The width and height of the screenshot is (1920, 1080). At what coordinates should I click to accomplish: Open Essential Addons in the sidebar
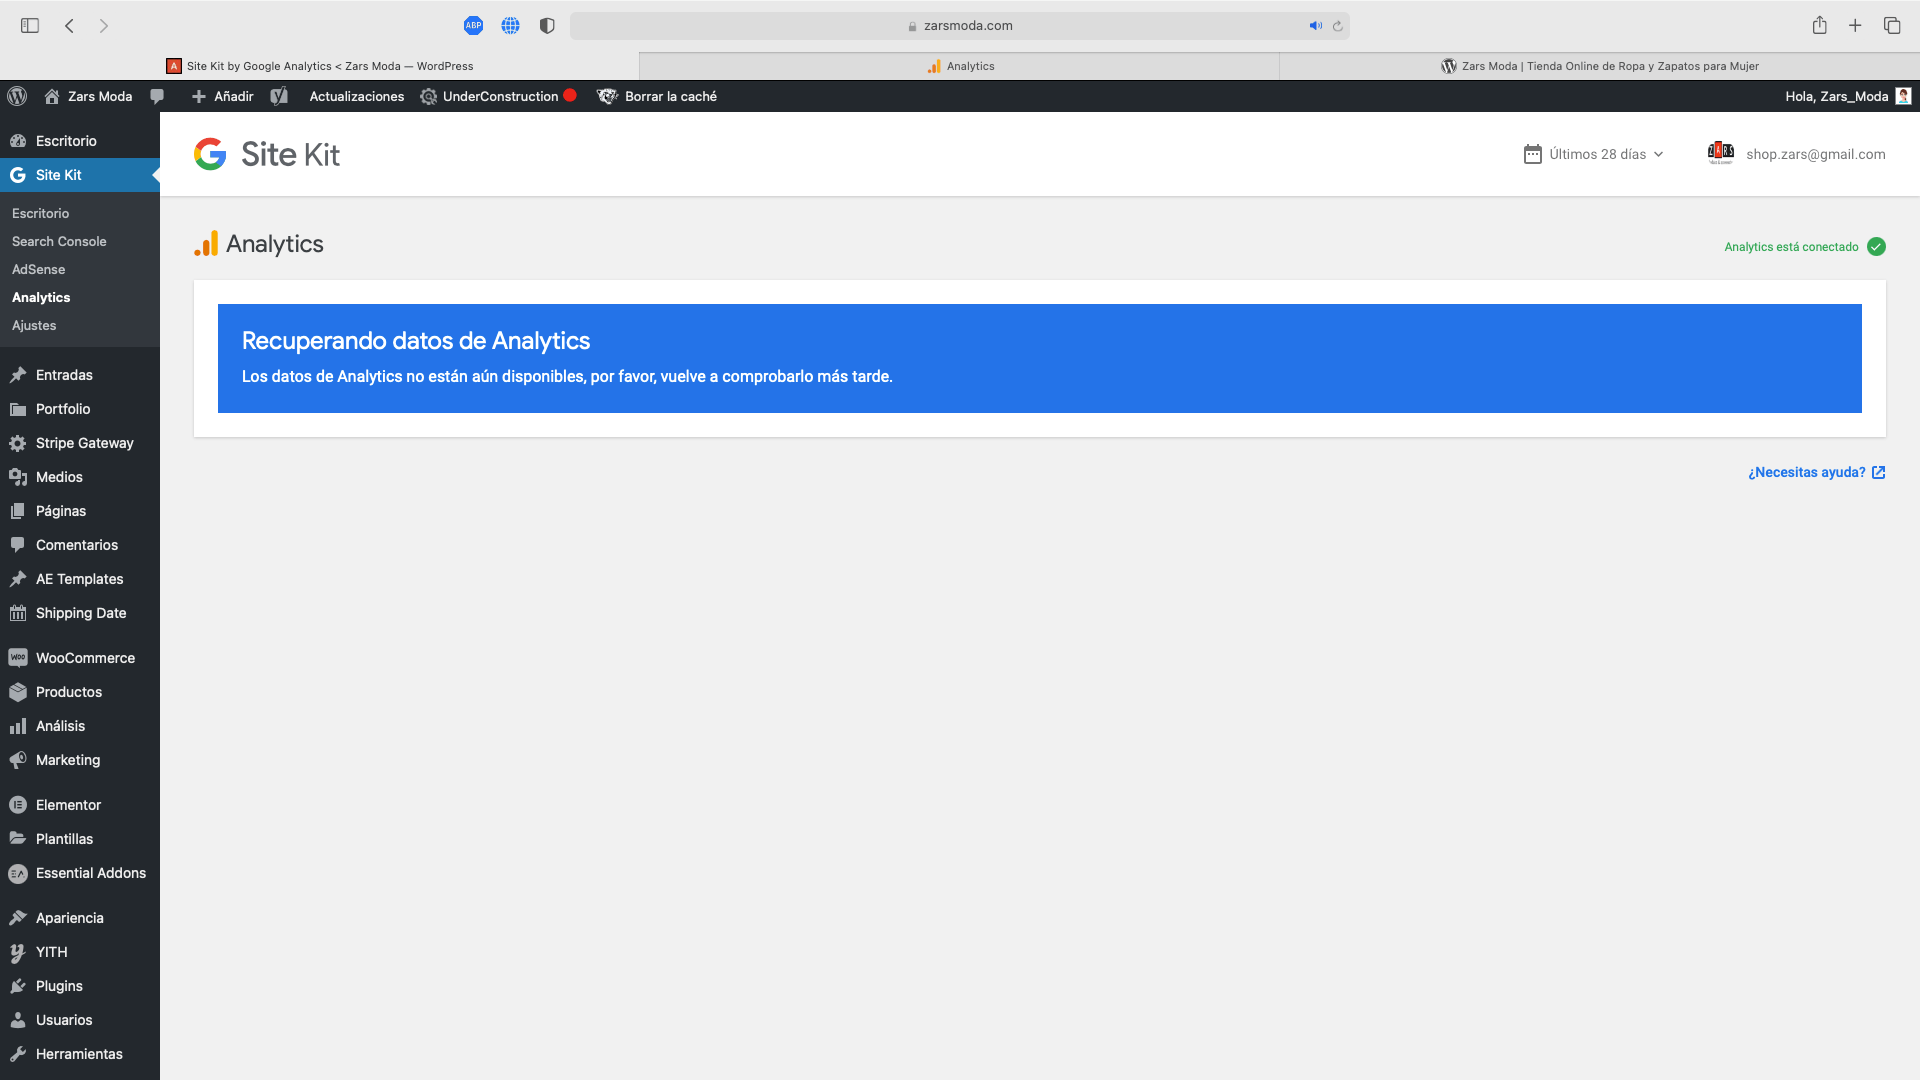click(x=80, y=873)
